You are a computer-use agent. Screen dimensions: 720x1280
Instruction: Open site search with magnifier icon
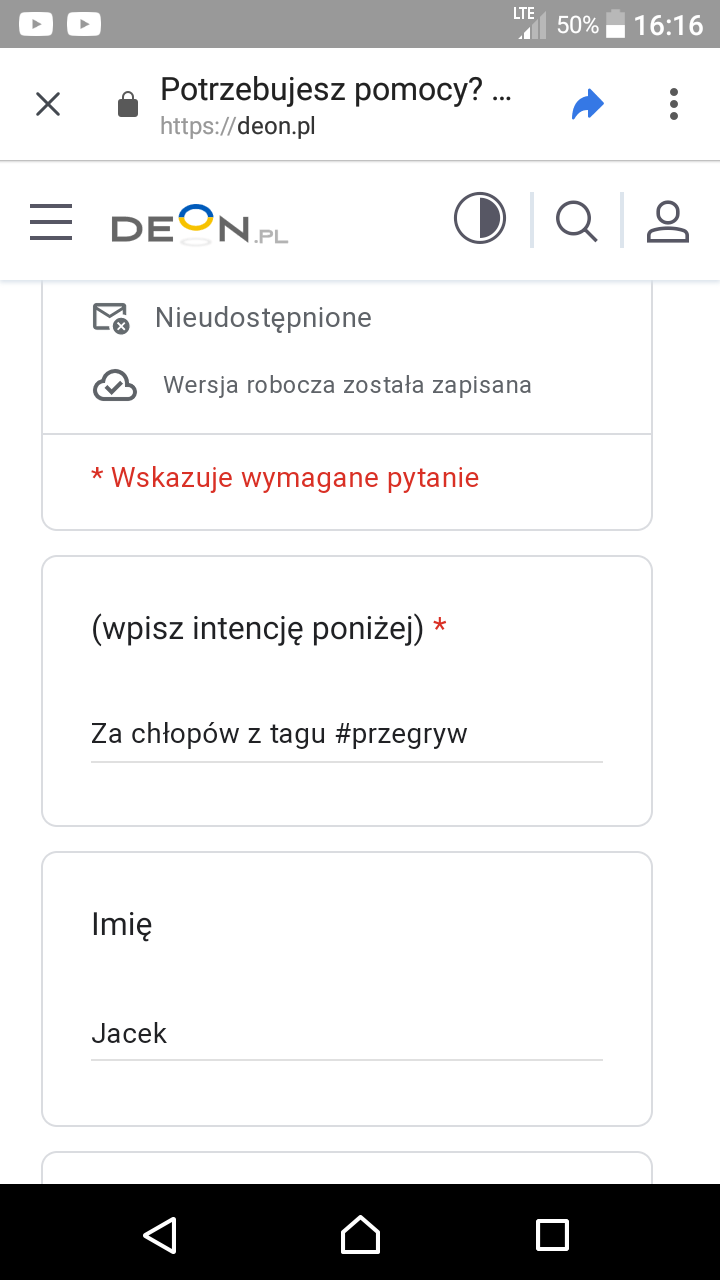tap(576, 221)
